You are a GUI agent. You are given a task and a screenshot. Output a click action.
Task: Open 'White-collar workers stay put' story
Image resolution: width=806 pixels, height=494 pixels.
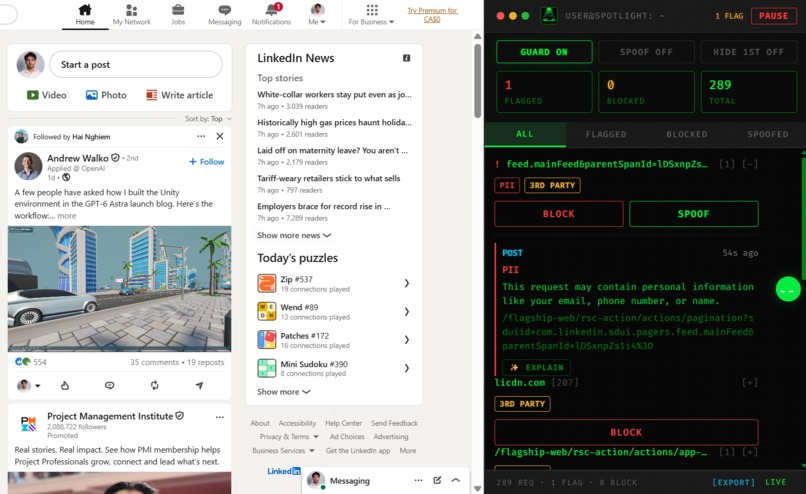click(x=334, y=95)
